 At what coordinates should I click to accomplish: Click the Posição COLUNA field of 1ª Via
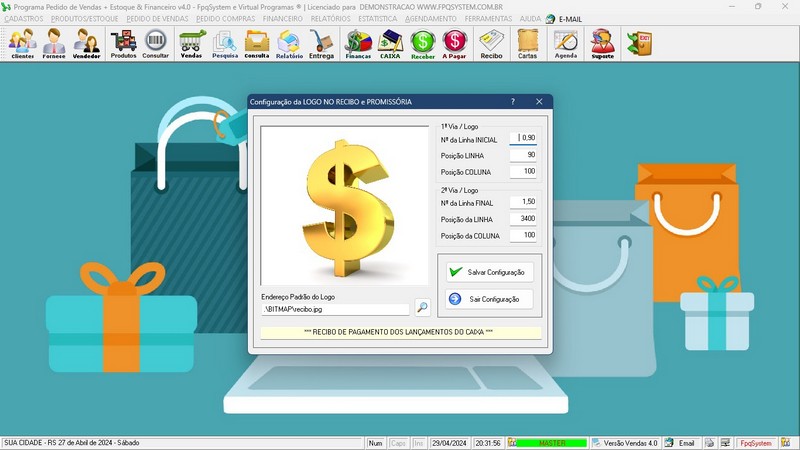523,171
